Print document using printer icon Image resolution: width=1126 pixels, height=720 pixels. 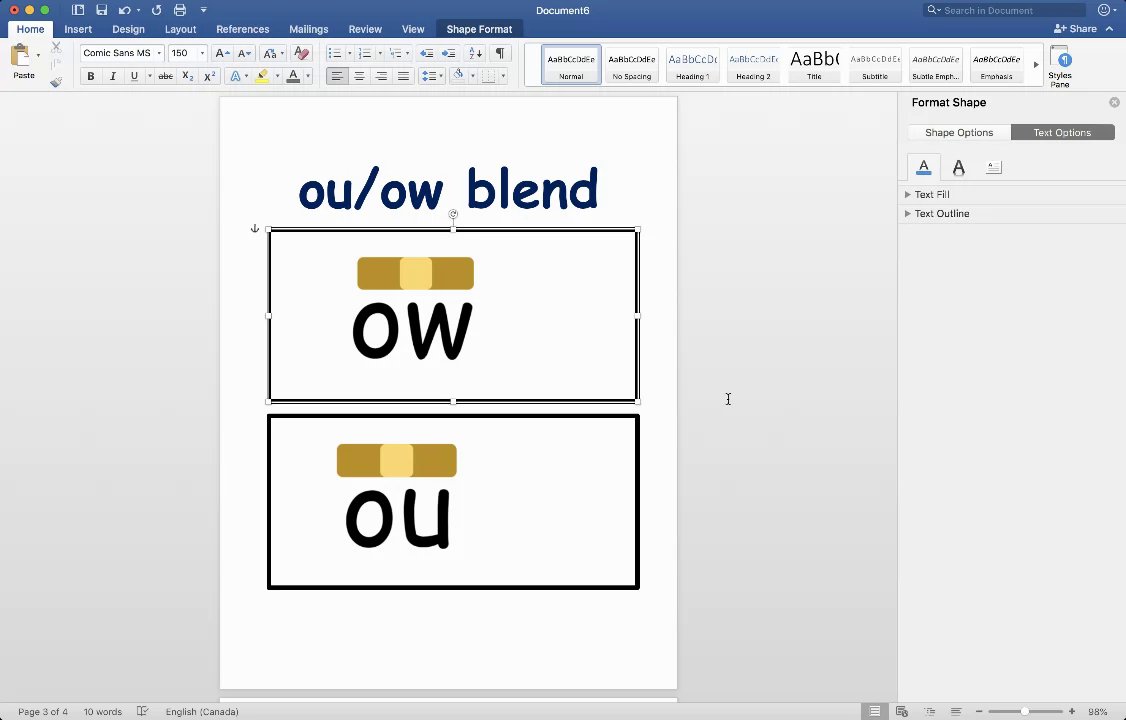coord(180,10)
